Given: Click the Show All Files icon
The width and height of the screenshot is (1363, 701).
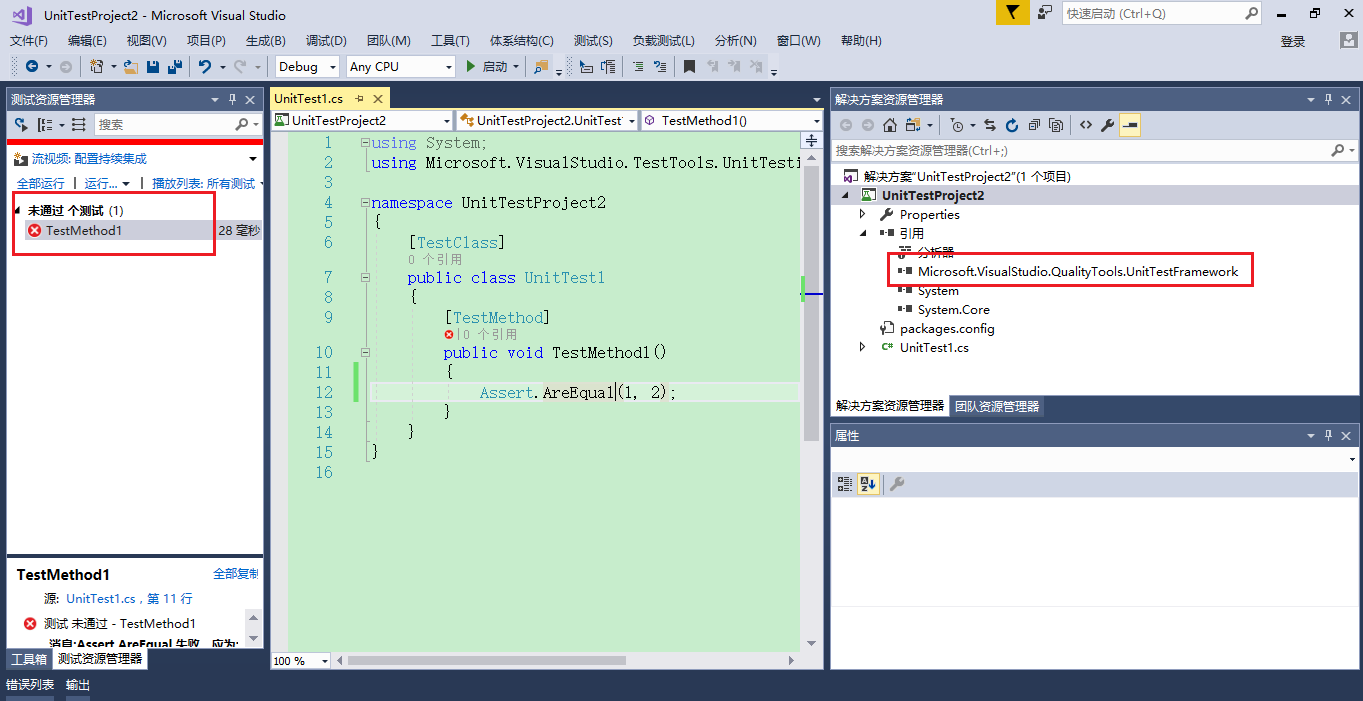Looking at the screenshot, I should [1057, 125].
